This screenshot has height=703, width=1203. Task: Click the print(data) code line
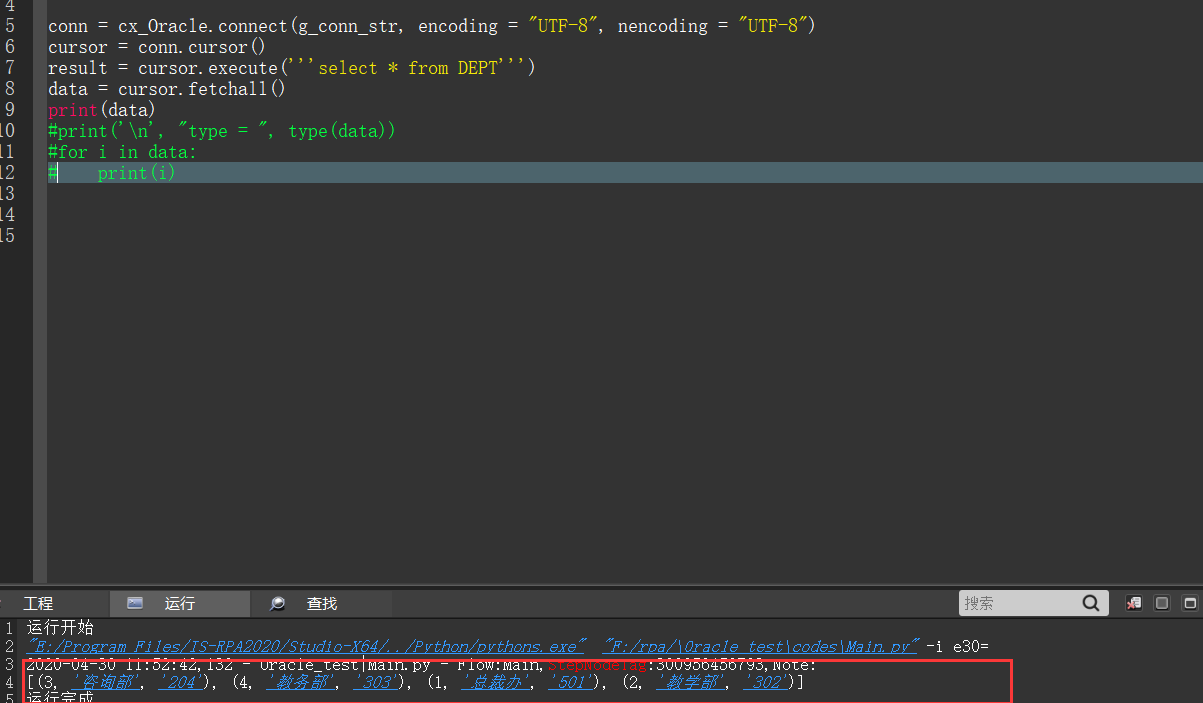click(x=102, y=110)
